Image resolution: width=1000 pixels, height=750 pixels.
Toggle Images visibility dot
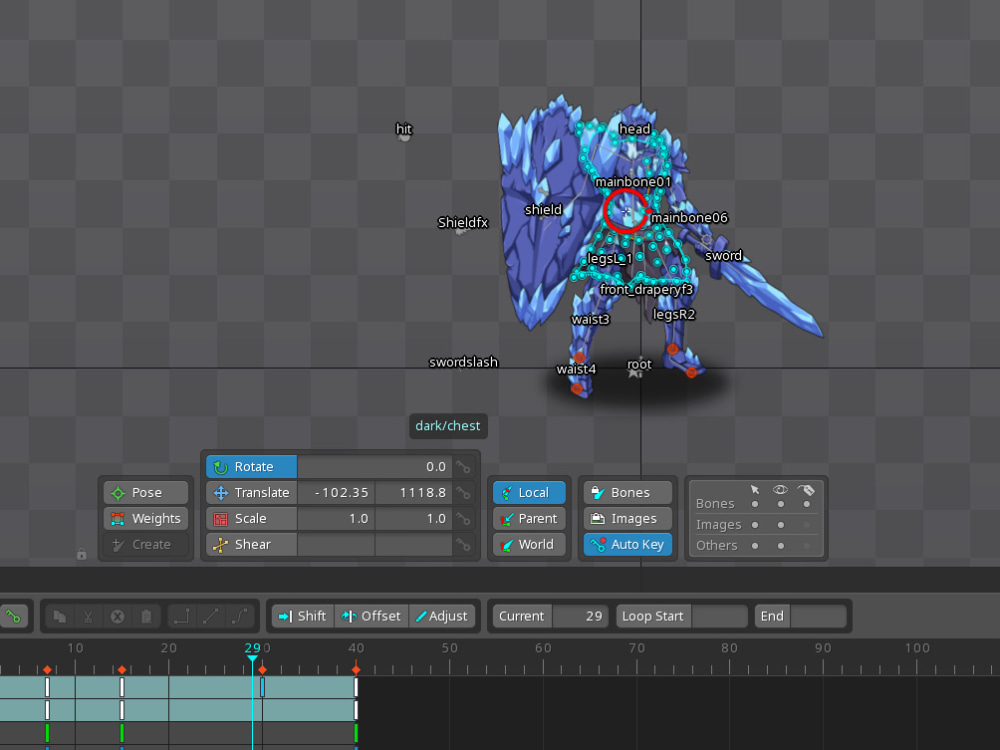point(781,525)
